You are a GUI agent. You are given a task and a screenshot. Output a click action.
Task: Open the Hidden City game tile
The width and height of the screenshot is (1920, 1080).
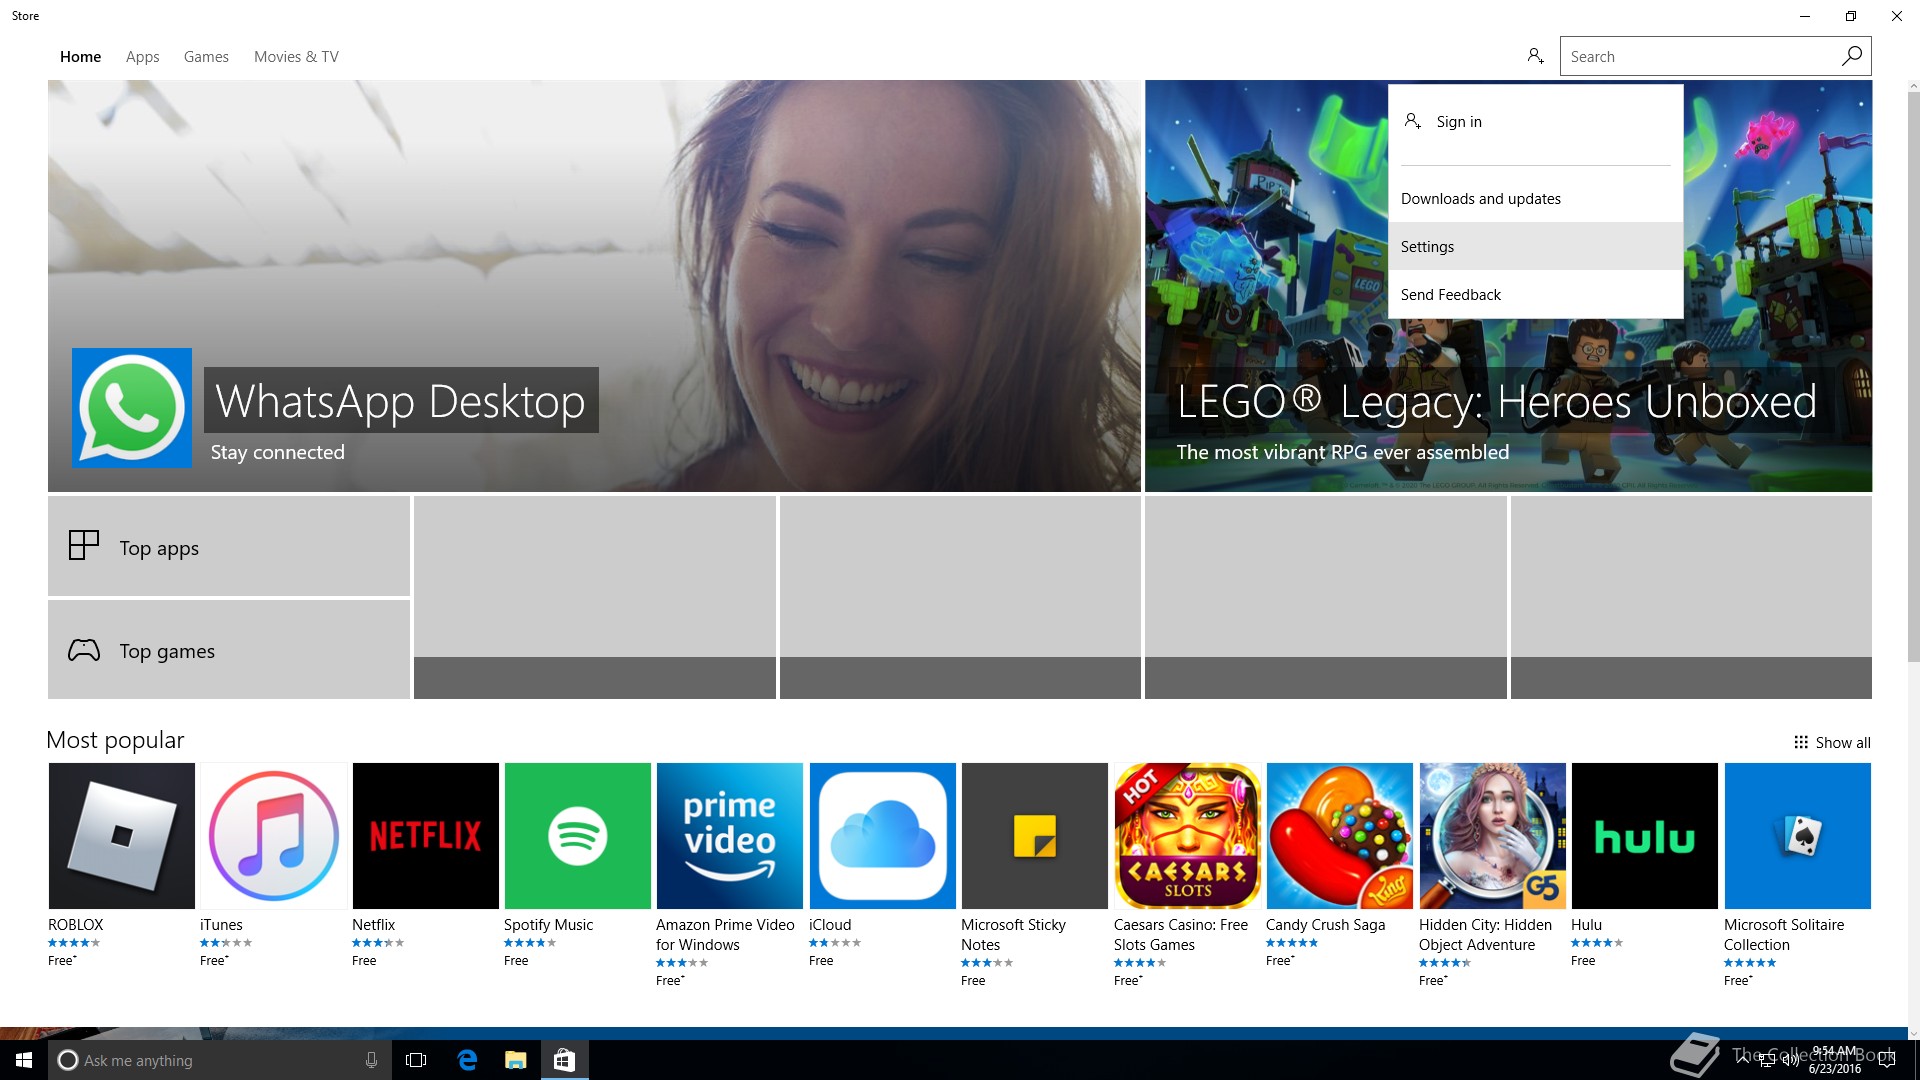1493,836
